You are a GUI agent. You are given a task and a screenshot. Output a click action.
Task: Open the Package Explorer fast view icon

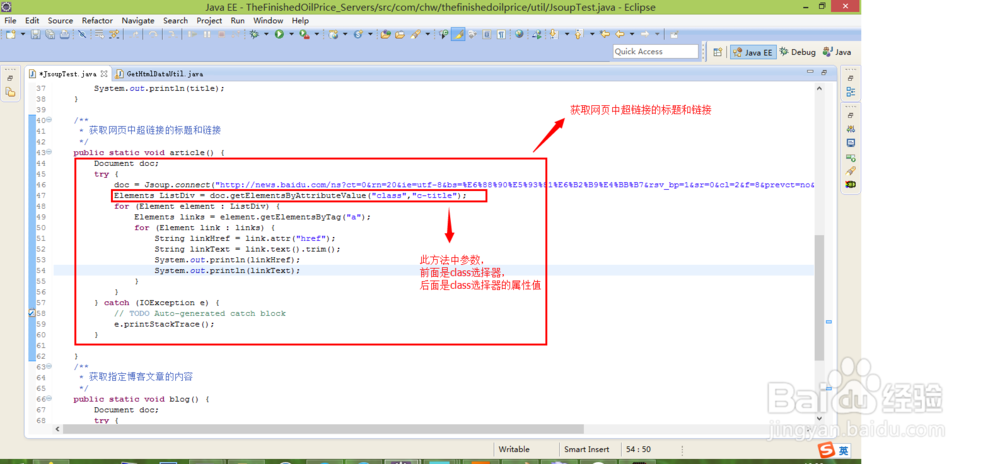click(x=10, y=92)
